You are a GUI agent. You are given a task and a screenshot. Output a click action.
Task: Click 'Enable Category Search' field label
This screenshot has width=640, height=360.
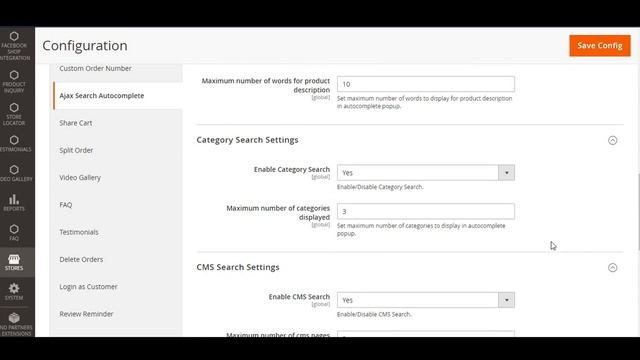292,169
